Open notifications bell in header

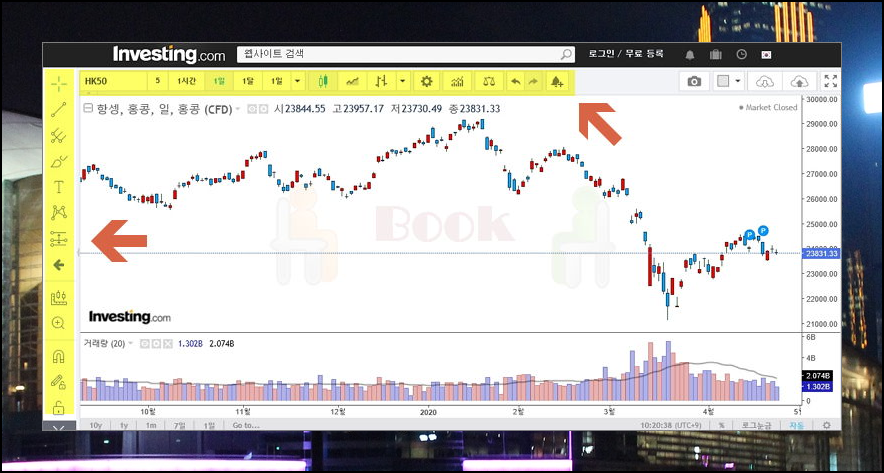pos(689,55)
